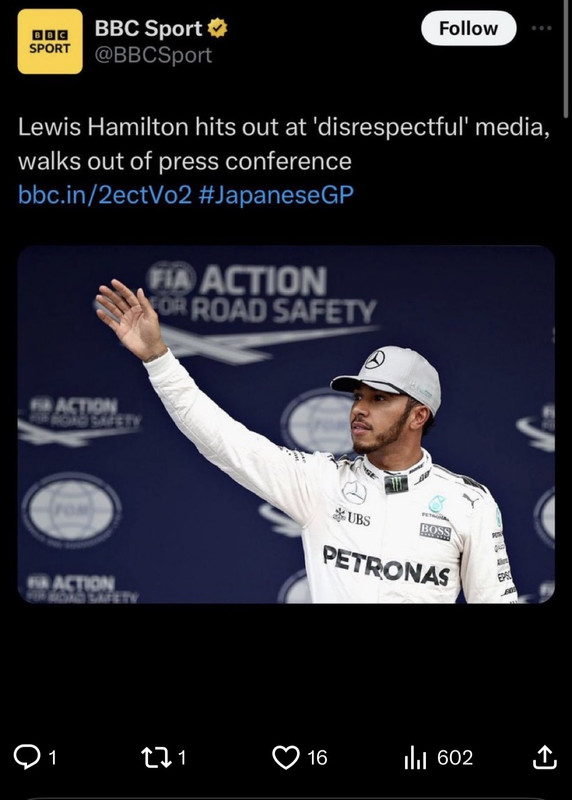Open the bbc.in/2ectVo2 link
572x800 pixels.
tap(105, 195)
